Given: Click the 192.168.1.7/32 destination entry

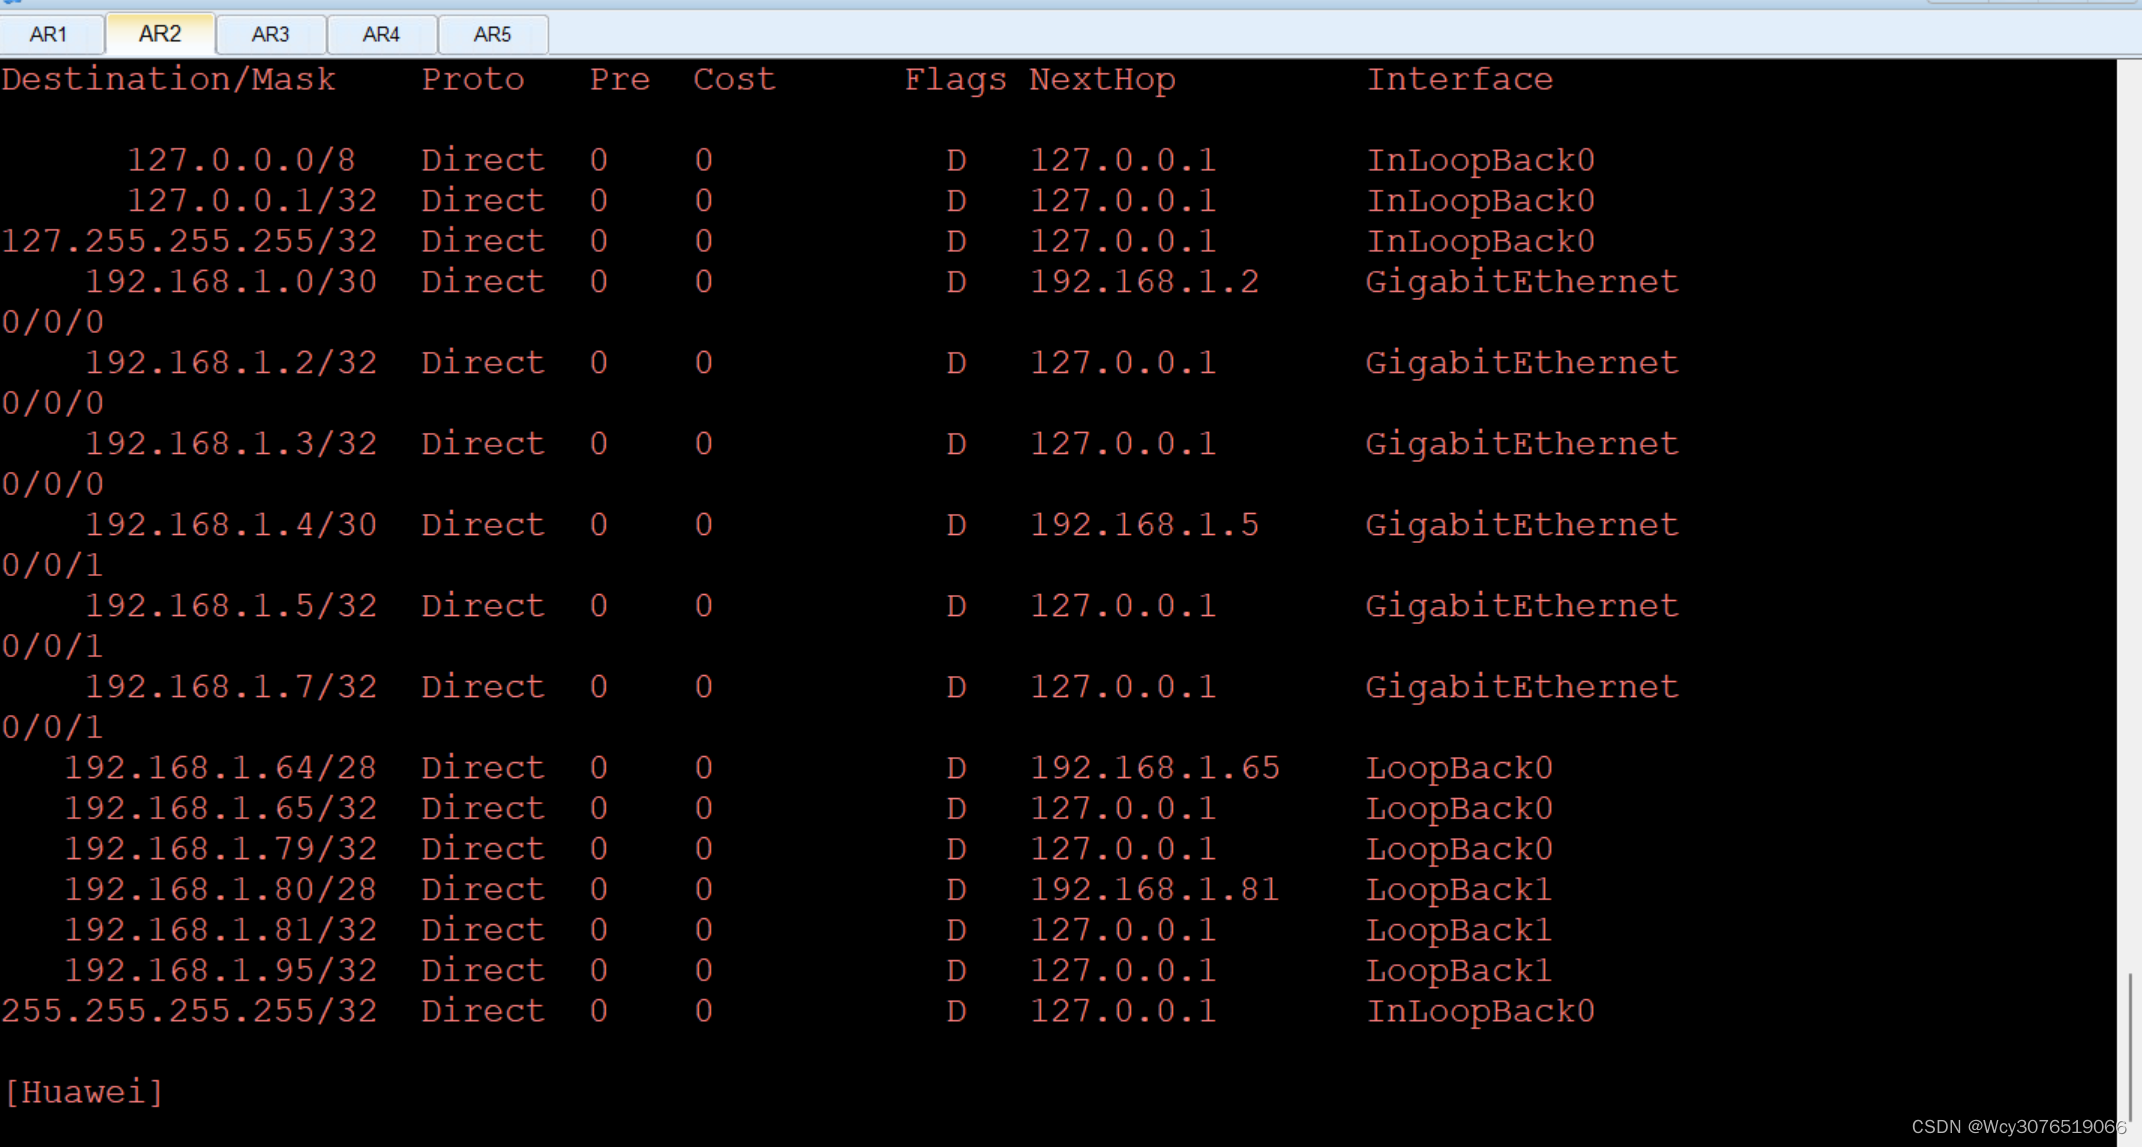Looking at the screenshot, I should [231, 687].
